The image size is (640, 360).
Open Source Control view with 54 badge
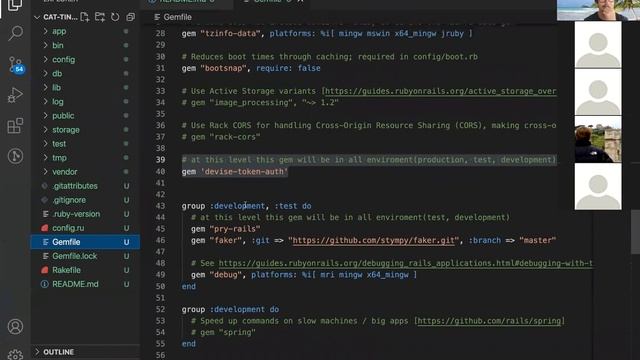[x=16, y=64]
